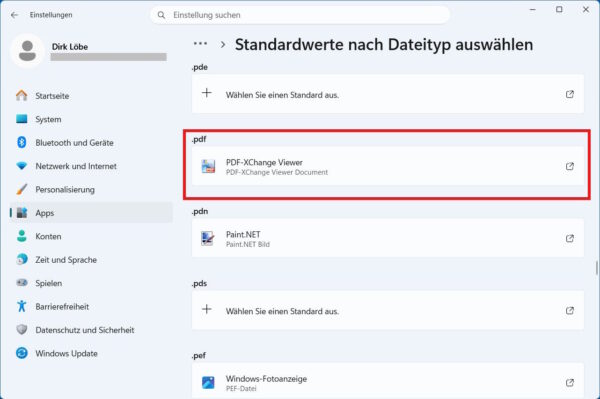Click the Windows Update sync icon
The height and width of the screenshot is (399, 600).
22,353
